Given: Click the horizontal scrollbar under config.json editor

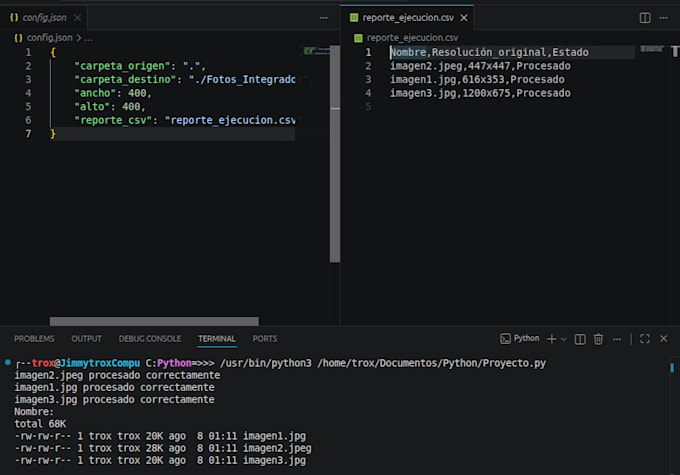Looking at the screenshot, I should click(x=154, y=321).
